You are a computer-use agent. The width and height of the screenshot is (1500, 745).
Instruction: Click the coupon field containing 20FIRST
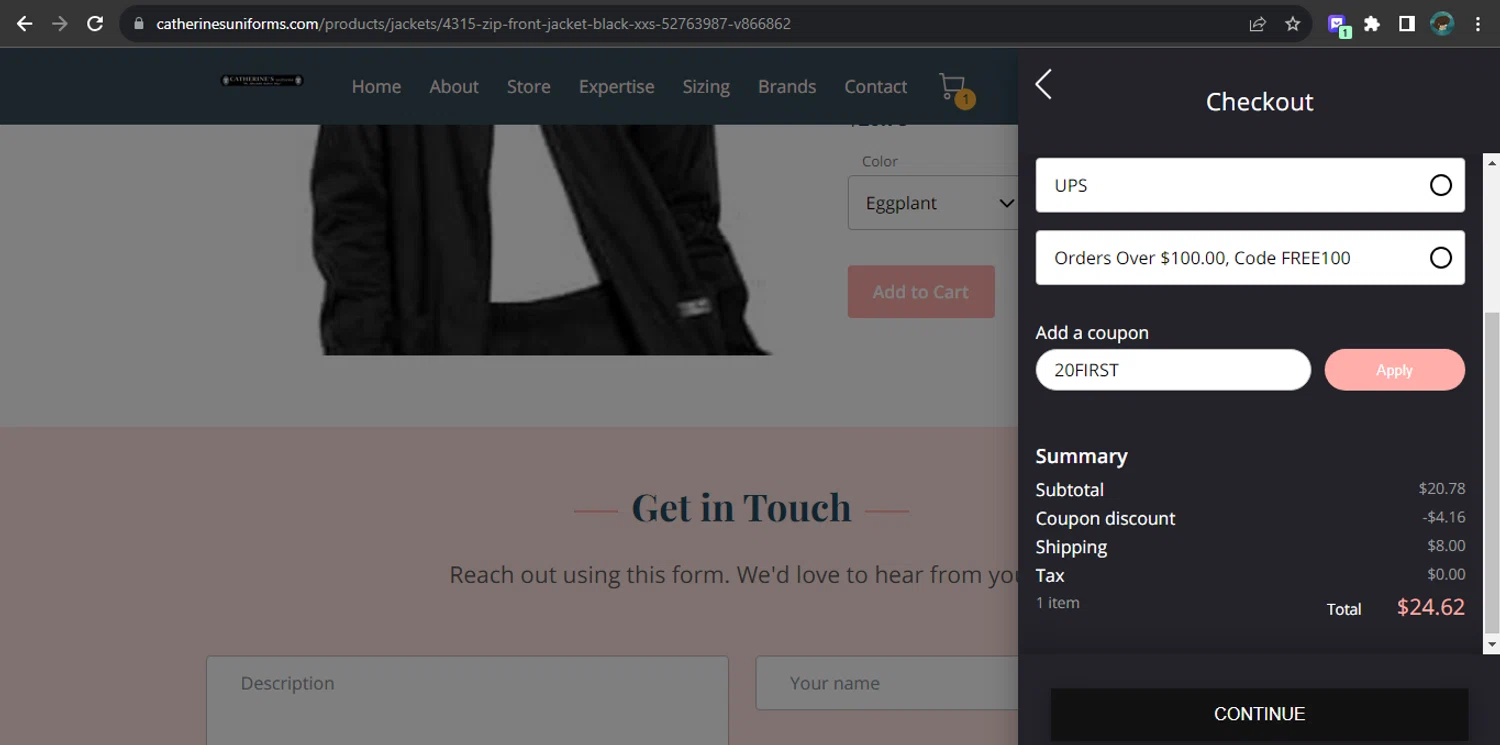pyautogui.click(x=1173, y=370)
